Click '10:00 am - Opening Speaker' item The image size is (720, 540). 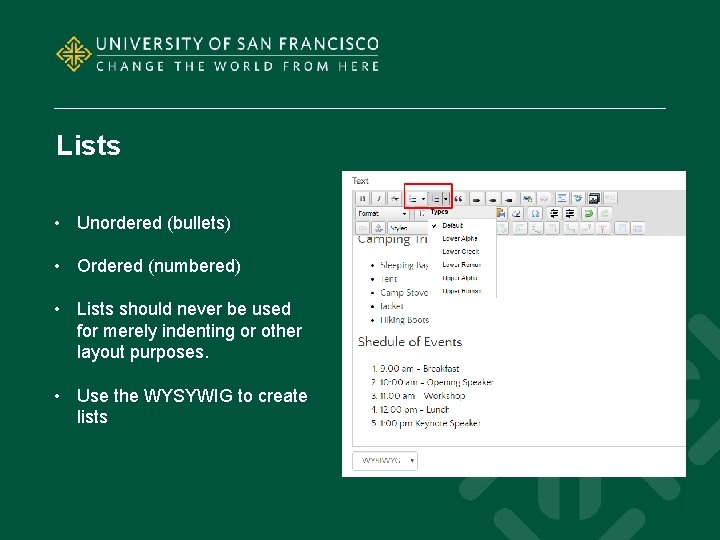436,382
